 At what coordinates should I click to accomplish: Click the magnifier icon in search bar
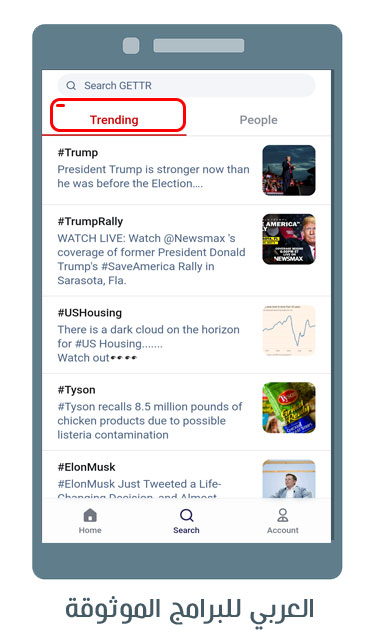coord(71,86)
